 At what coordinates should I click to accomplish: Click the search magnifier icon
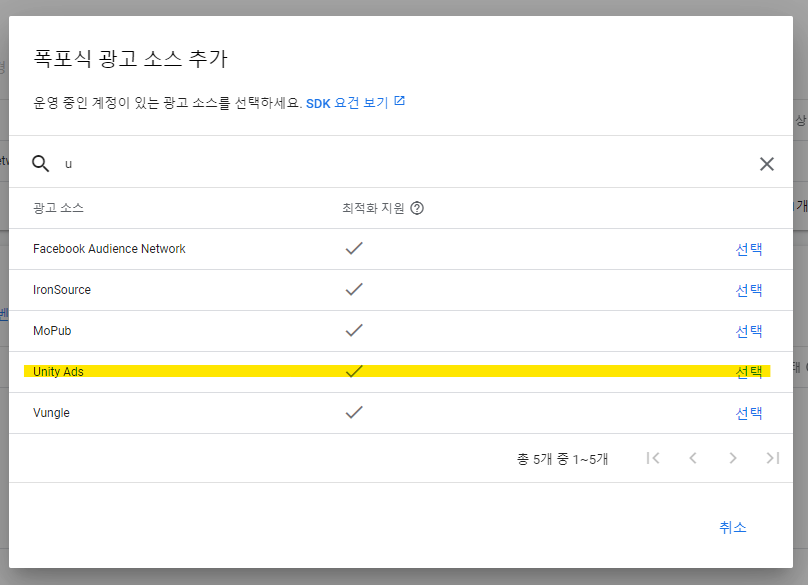click(41, 163)
